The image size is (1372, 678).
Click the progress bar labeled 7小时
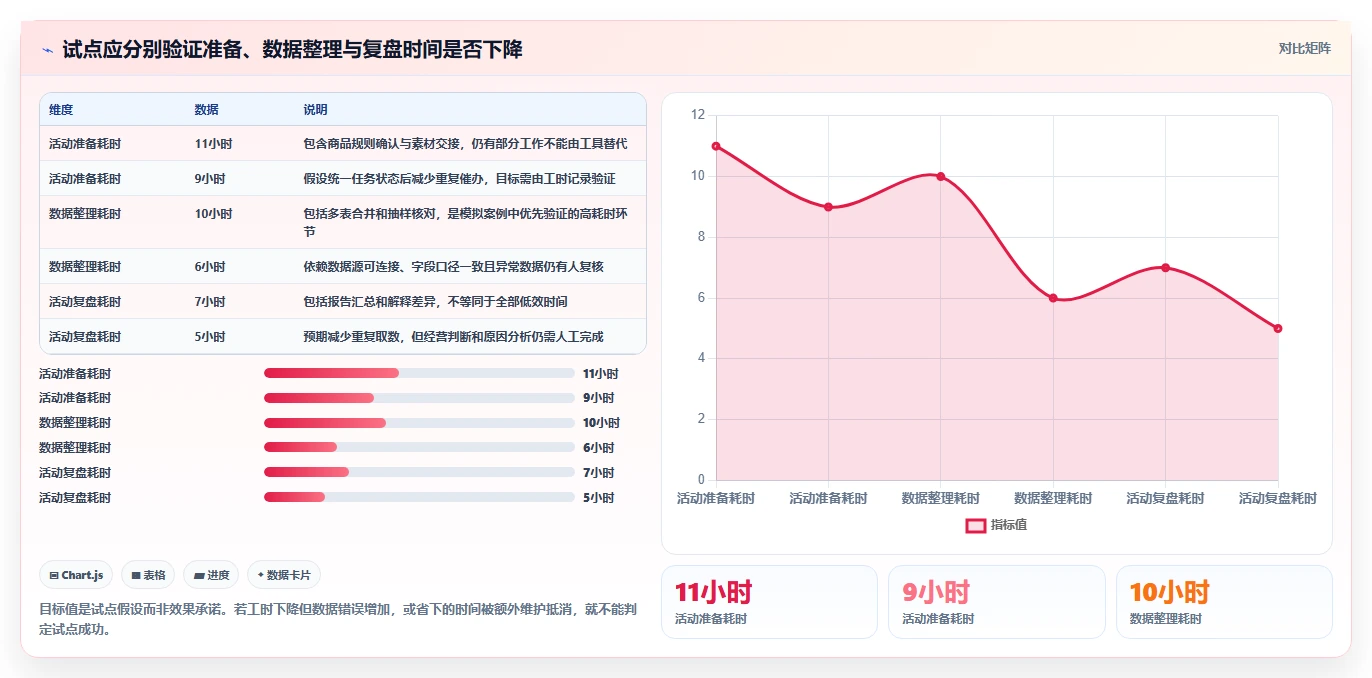[419, 472]
